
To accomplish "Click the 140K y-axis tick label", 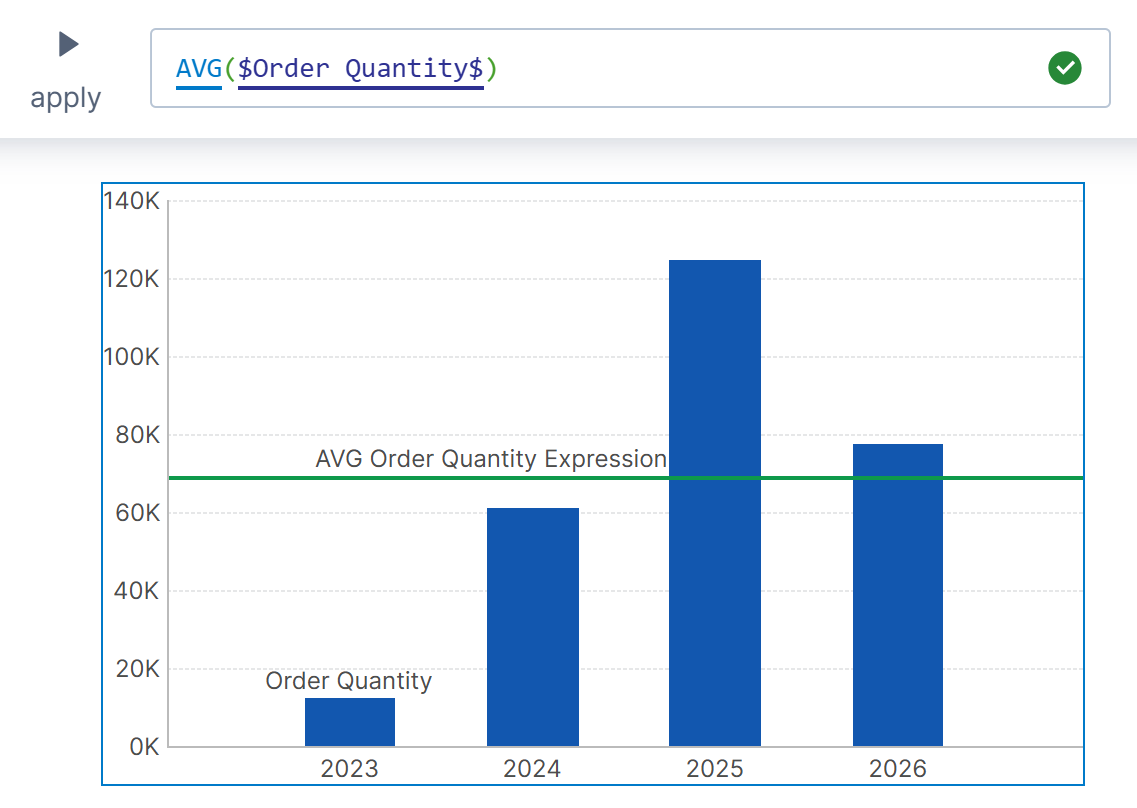I will pos(131,201).
